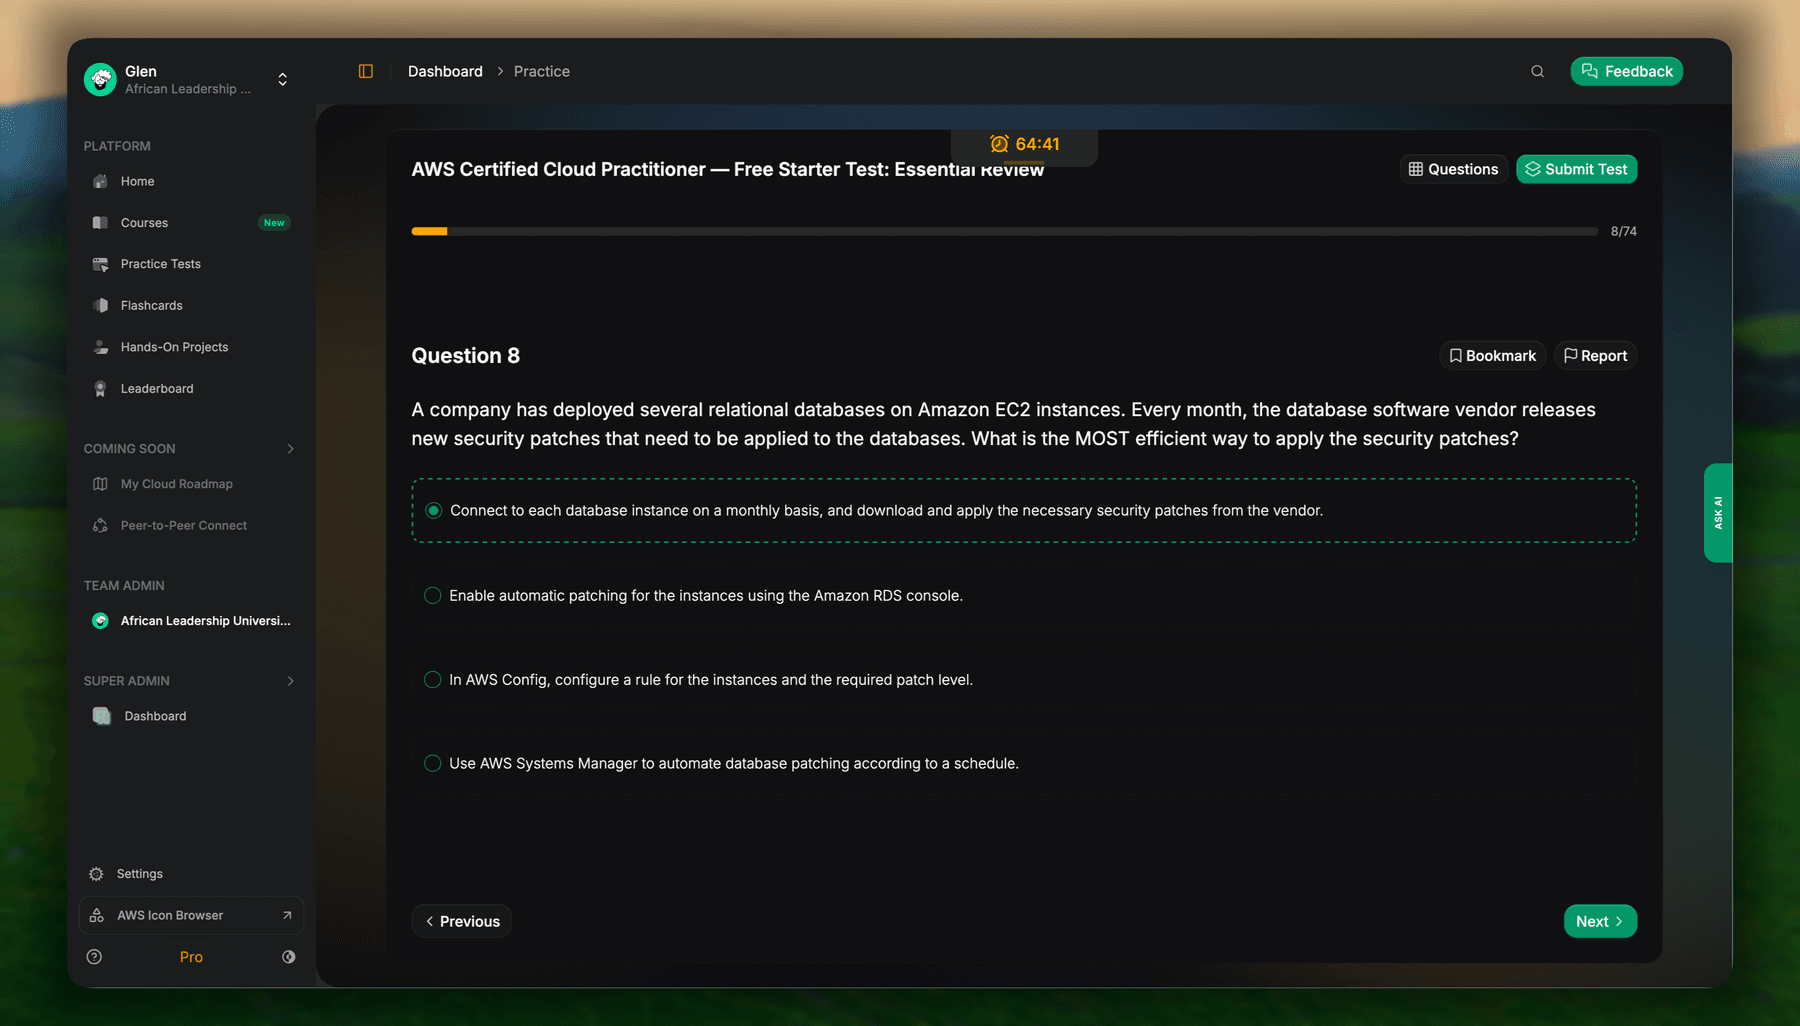Image resolution: width=1800 pixels, height=1026 pixels.
Task: Expand the Coming Soon section
Action: (291, 449)
